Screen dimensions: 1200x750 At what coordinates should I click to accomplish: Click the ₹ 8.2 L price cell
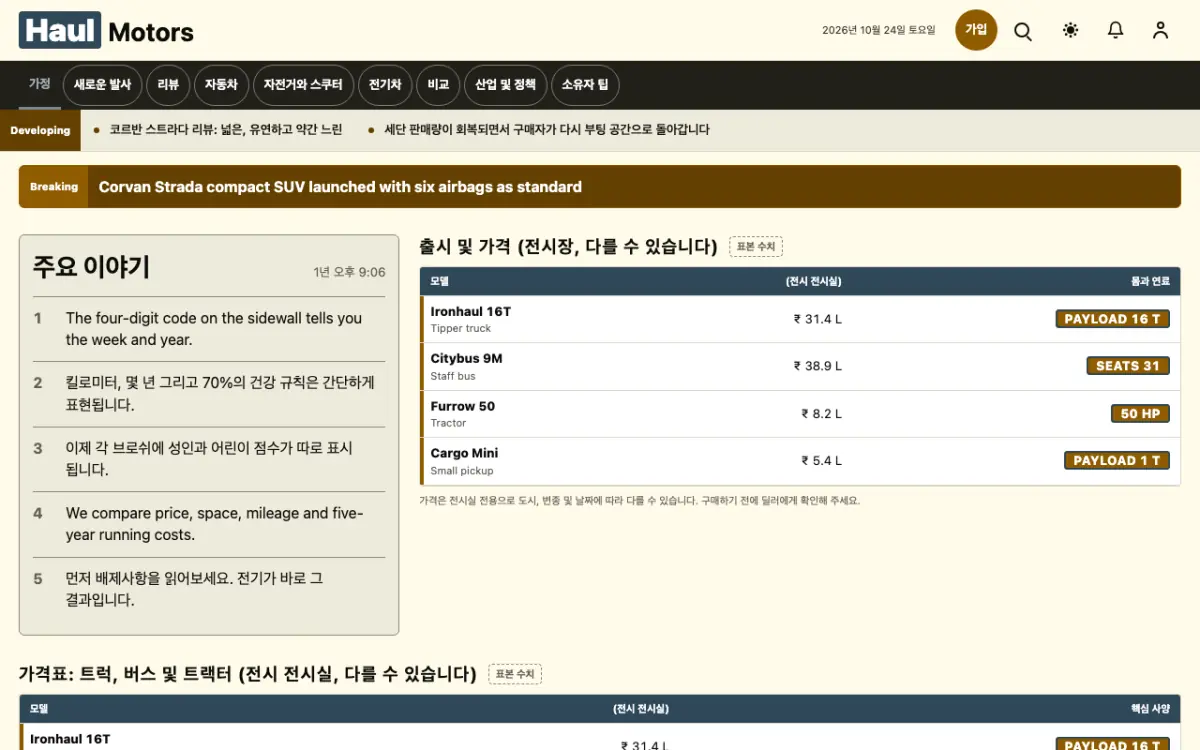tap(821, 414)
